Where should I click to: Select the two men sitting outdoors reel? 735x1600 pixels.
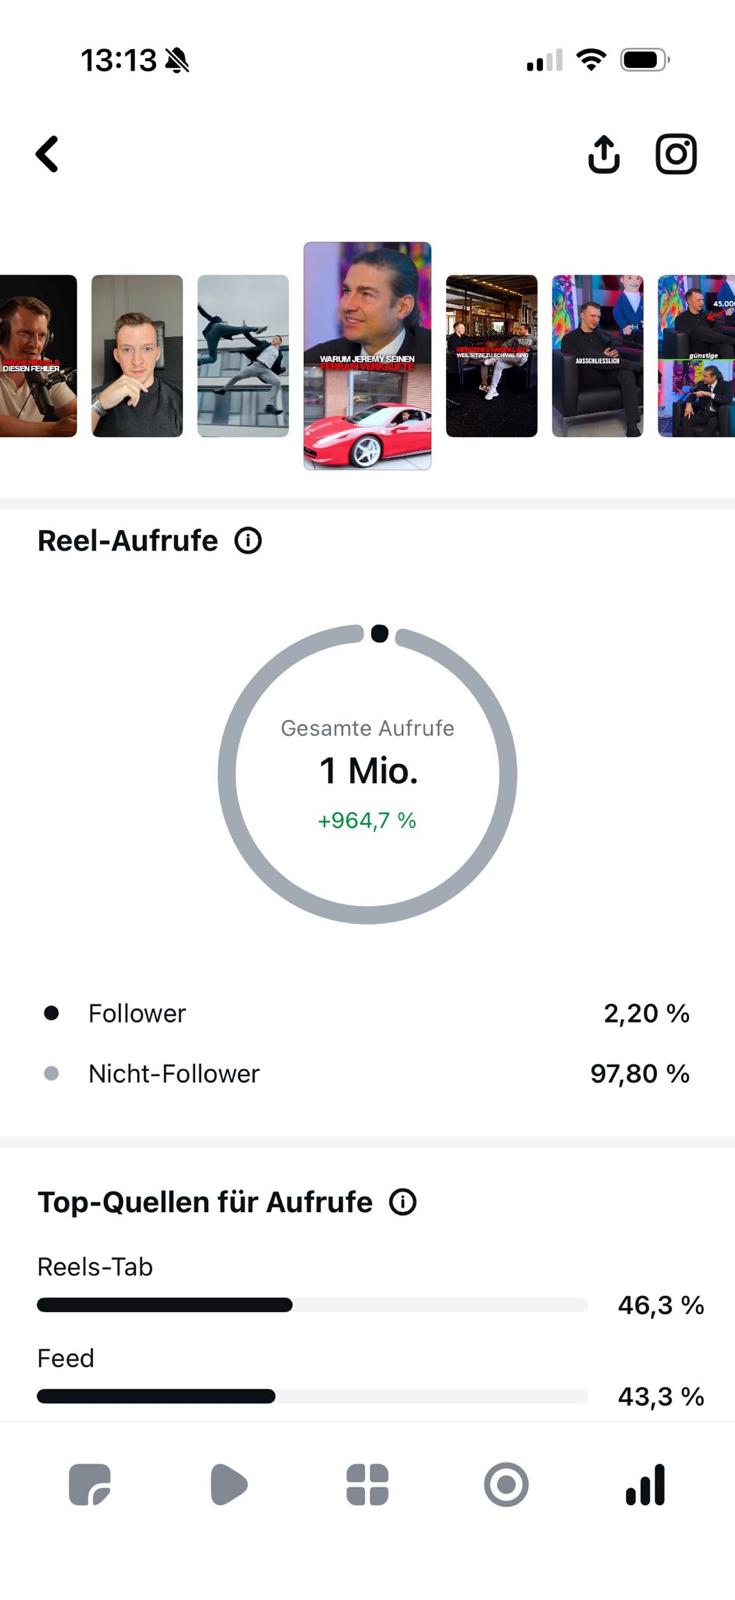491,356
